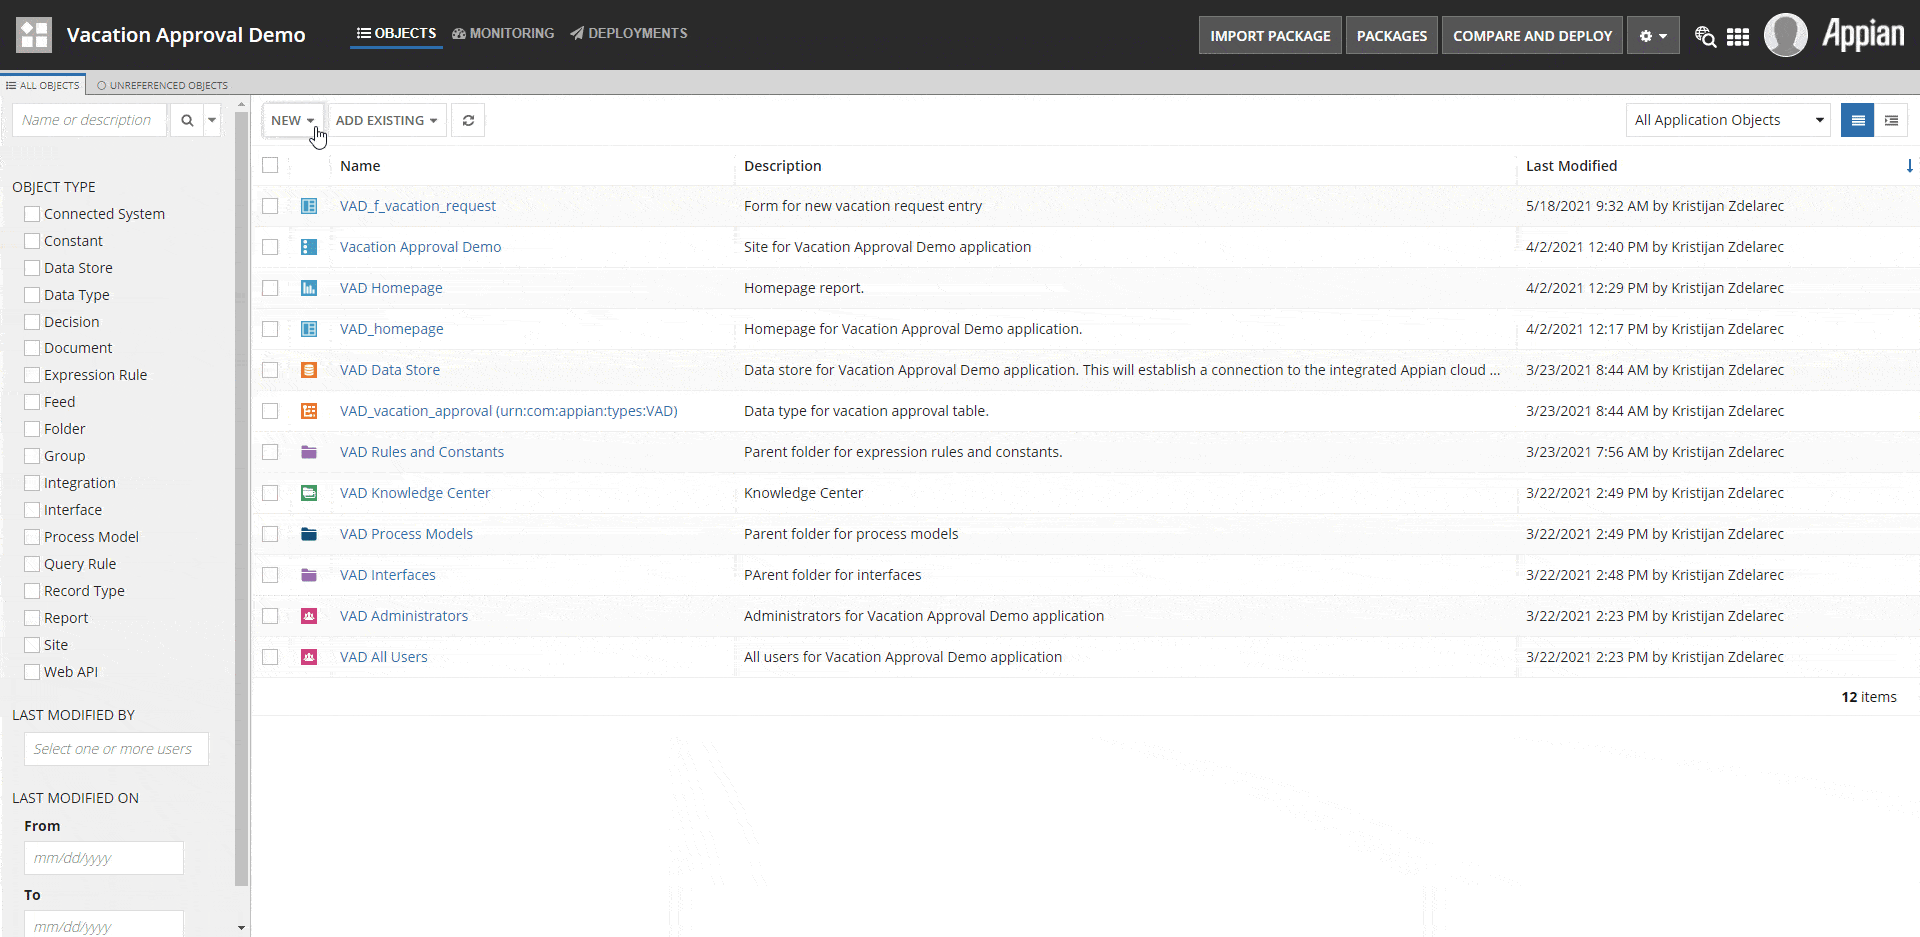The height and width of the screenshot is (937, 1920).
Task: Enable the Constant object type filter
Action: 32,241
